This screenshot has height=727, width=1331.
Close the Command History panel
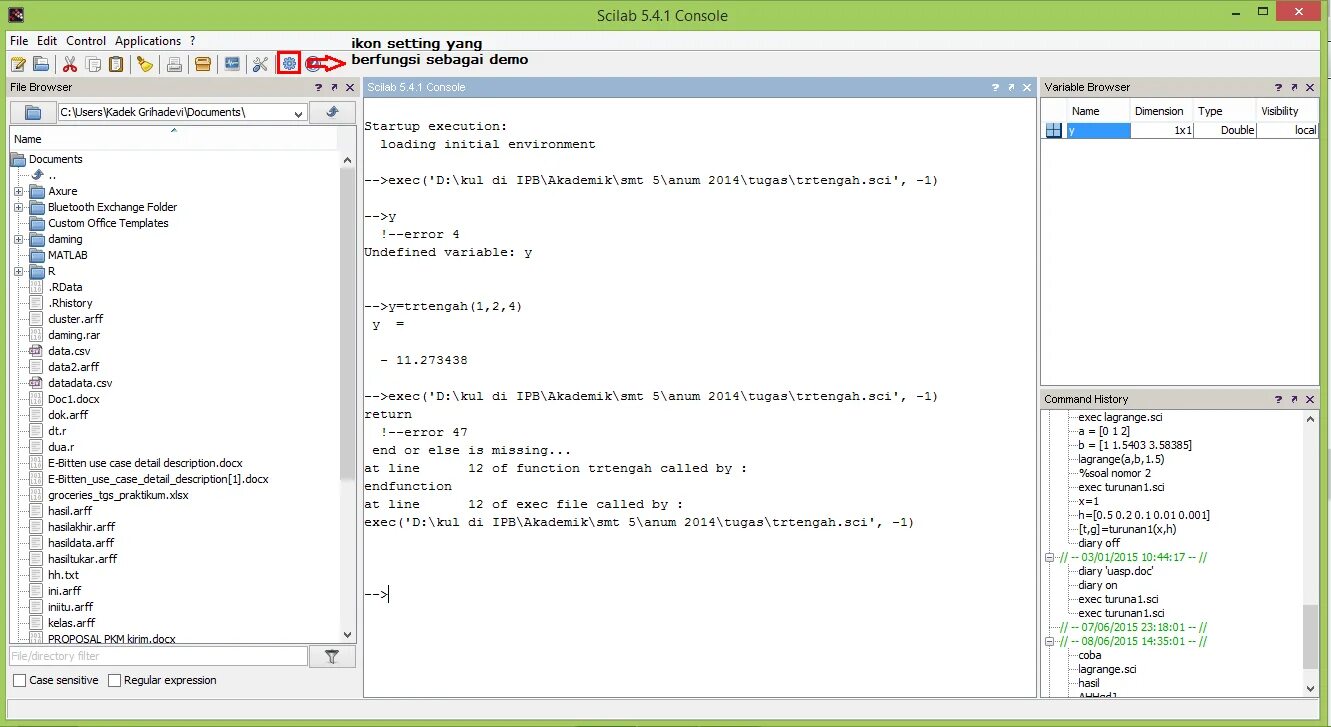1310,399
